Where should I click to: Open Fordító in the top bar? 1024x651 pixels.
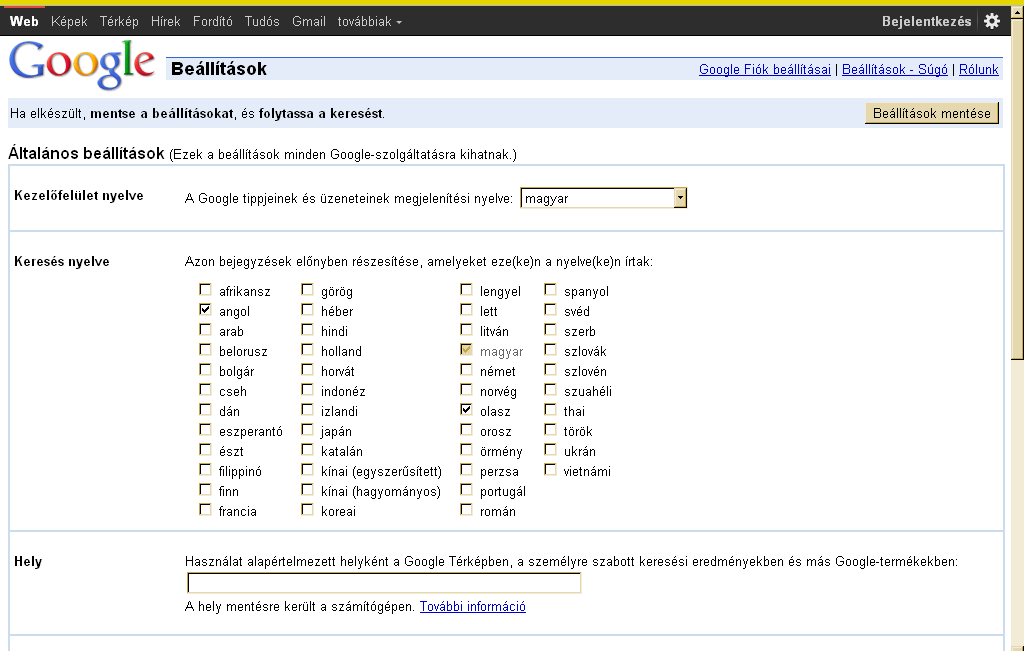(212, 22)
